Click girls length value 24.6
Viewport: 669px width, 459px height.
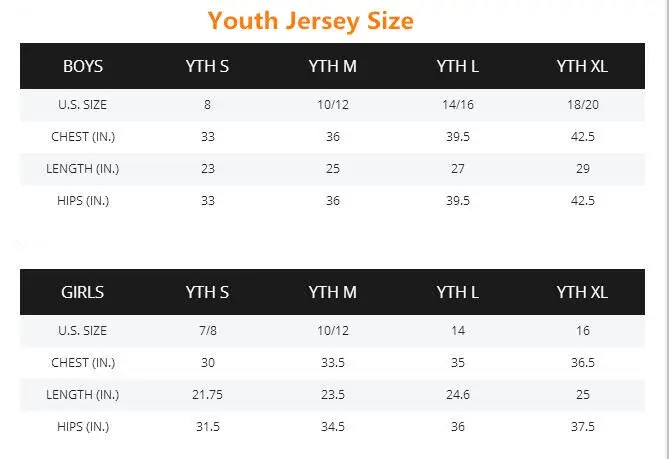(458, 395)
